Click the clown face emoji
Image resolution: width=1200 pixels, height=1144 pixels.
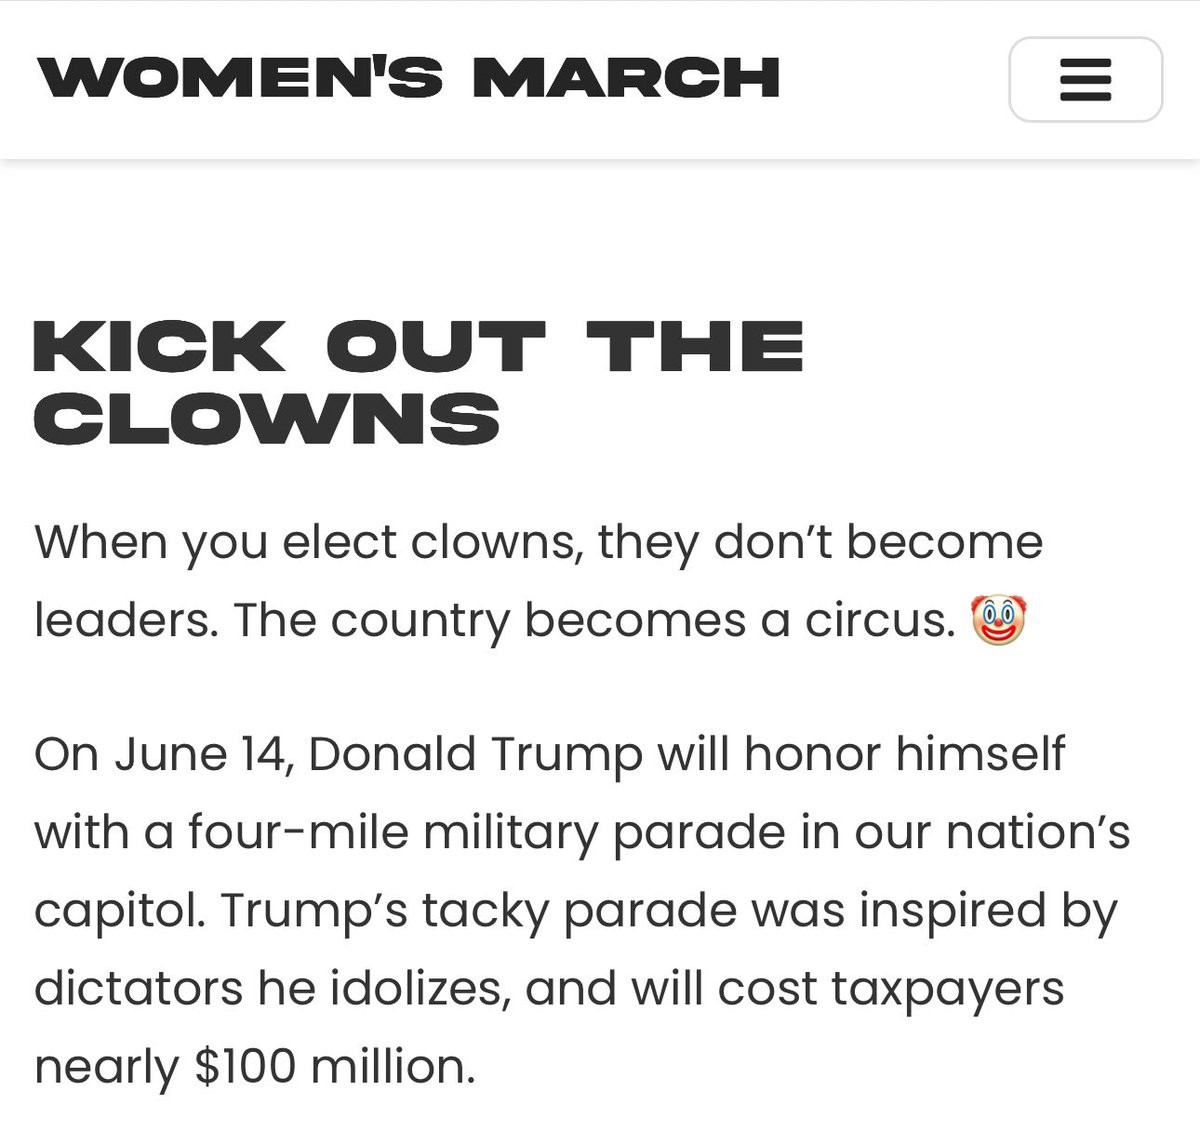click(999, 620)
